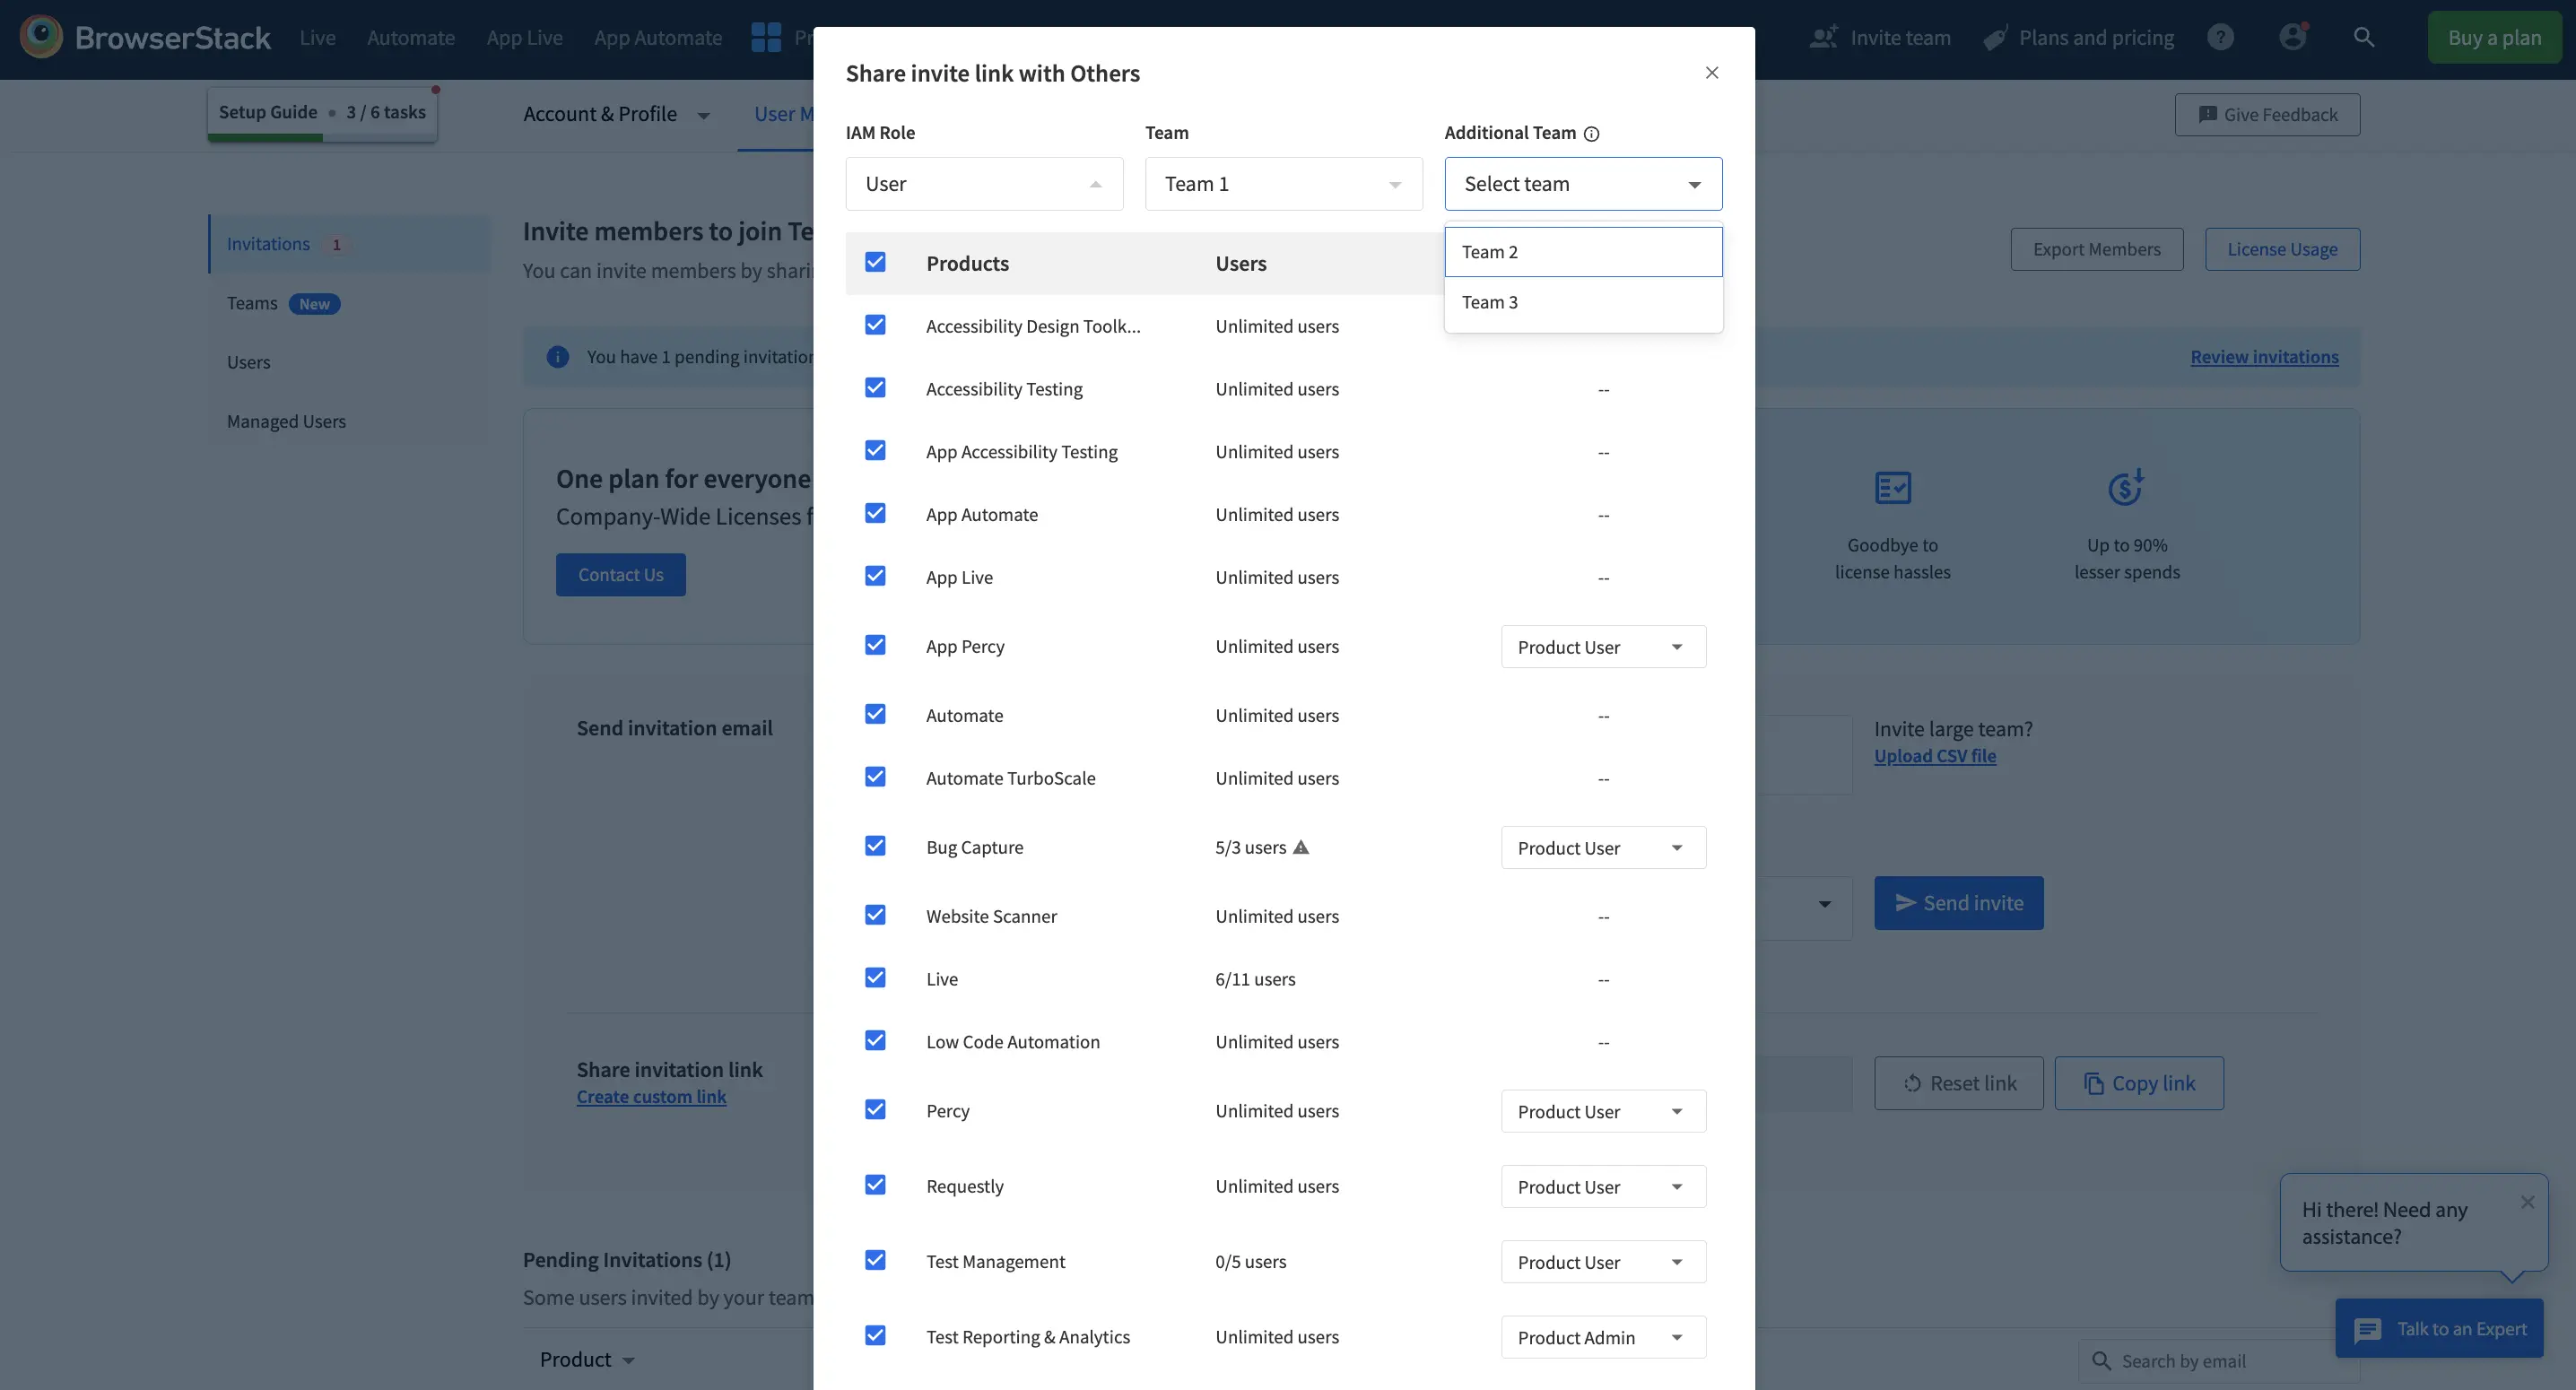Open the products grid icon

point(766,38)
